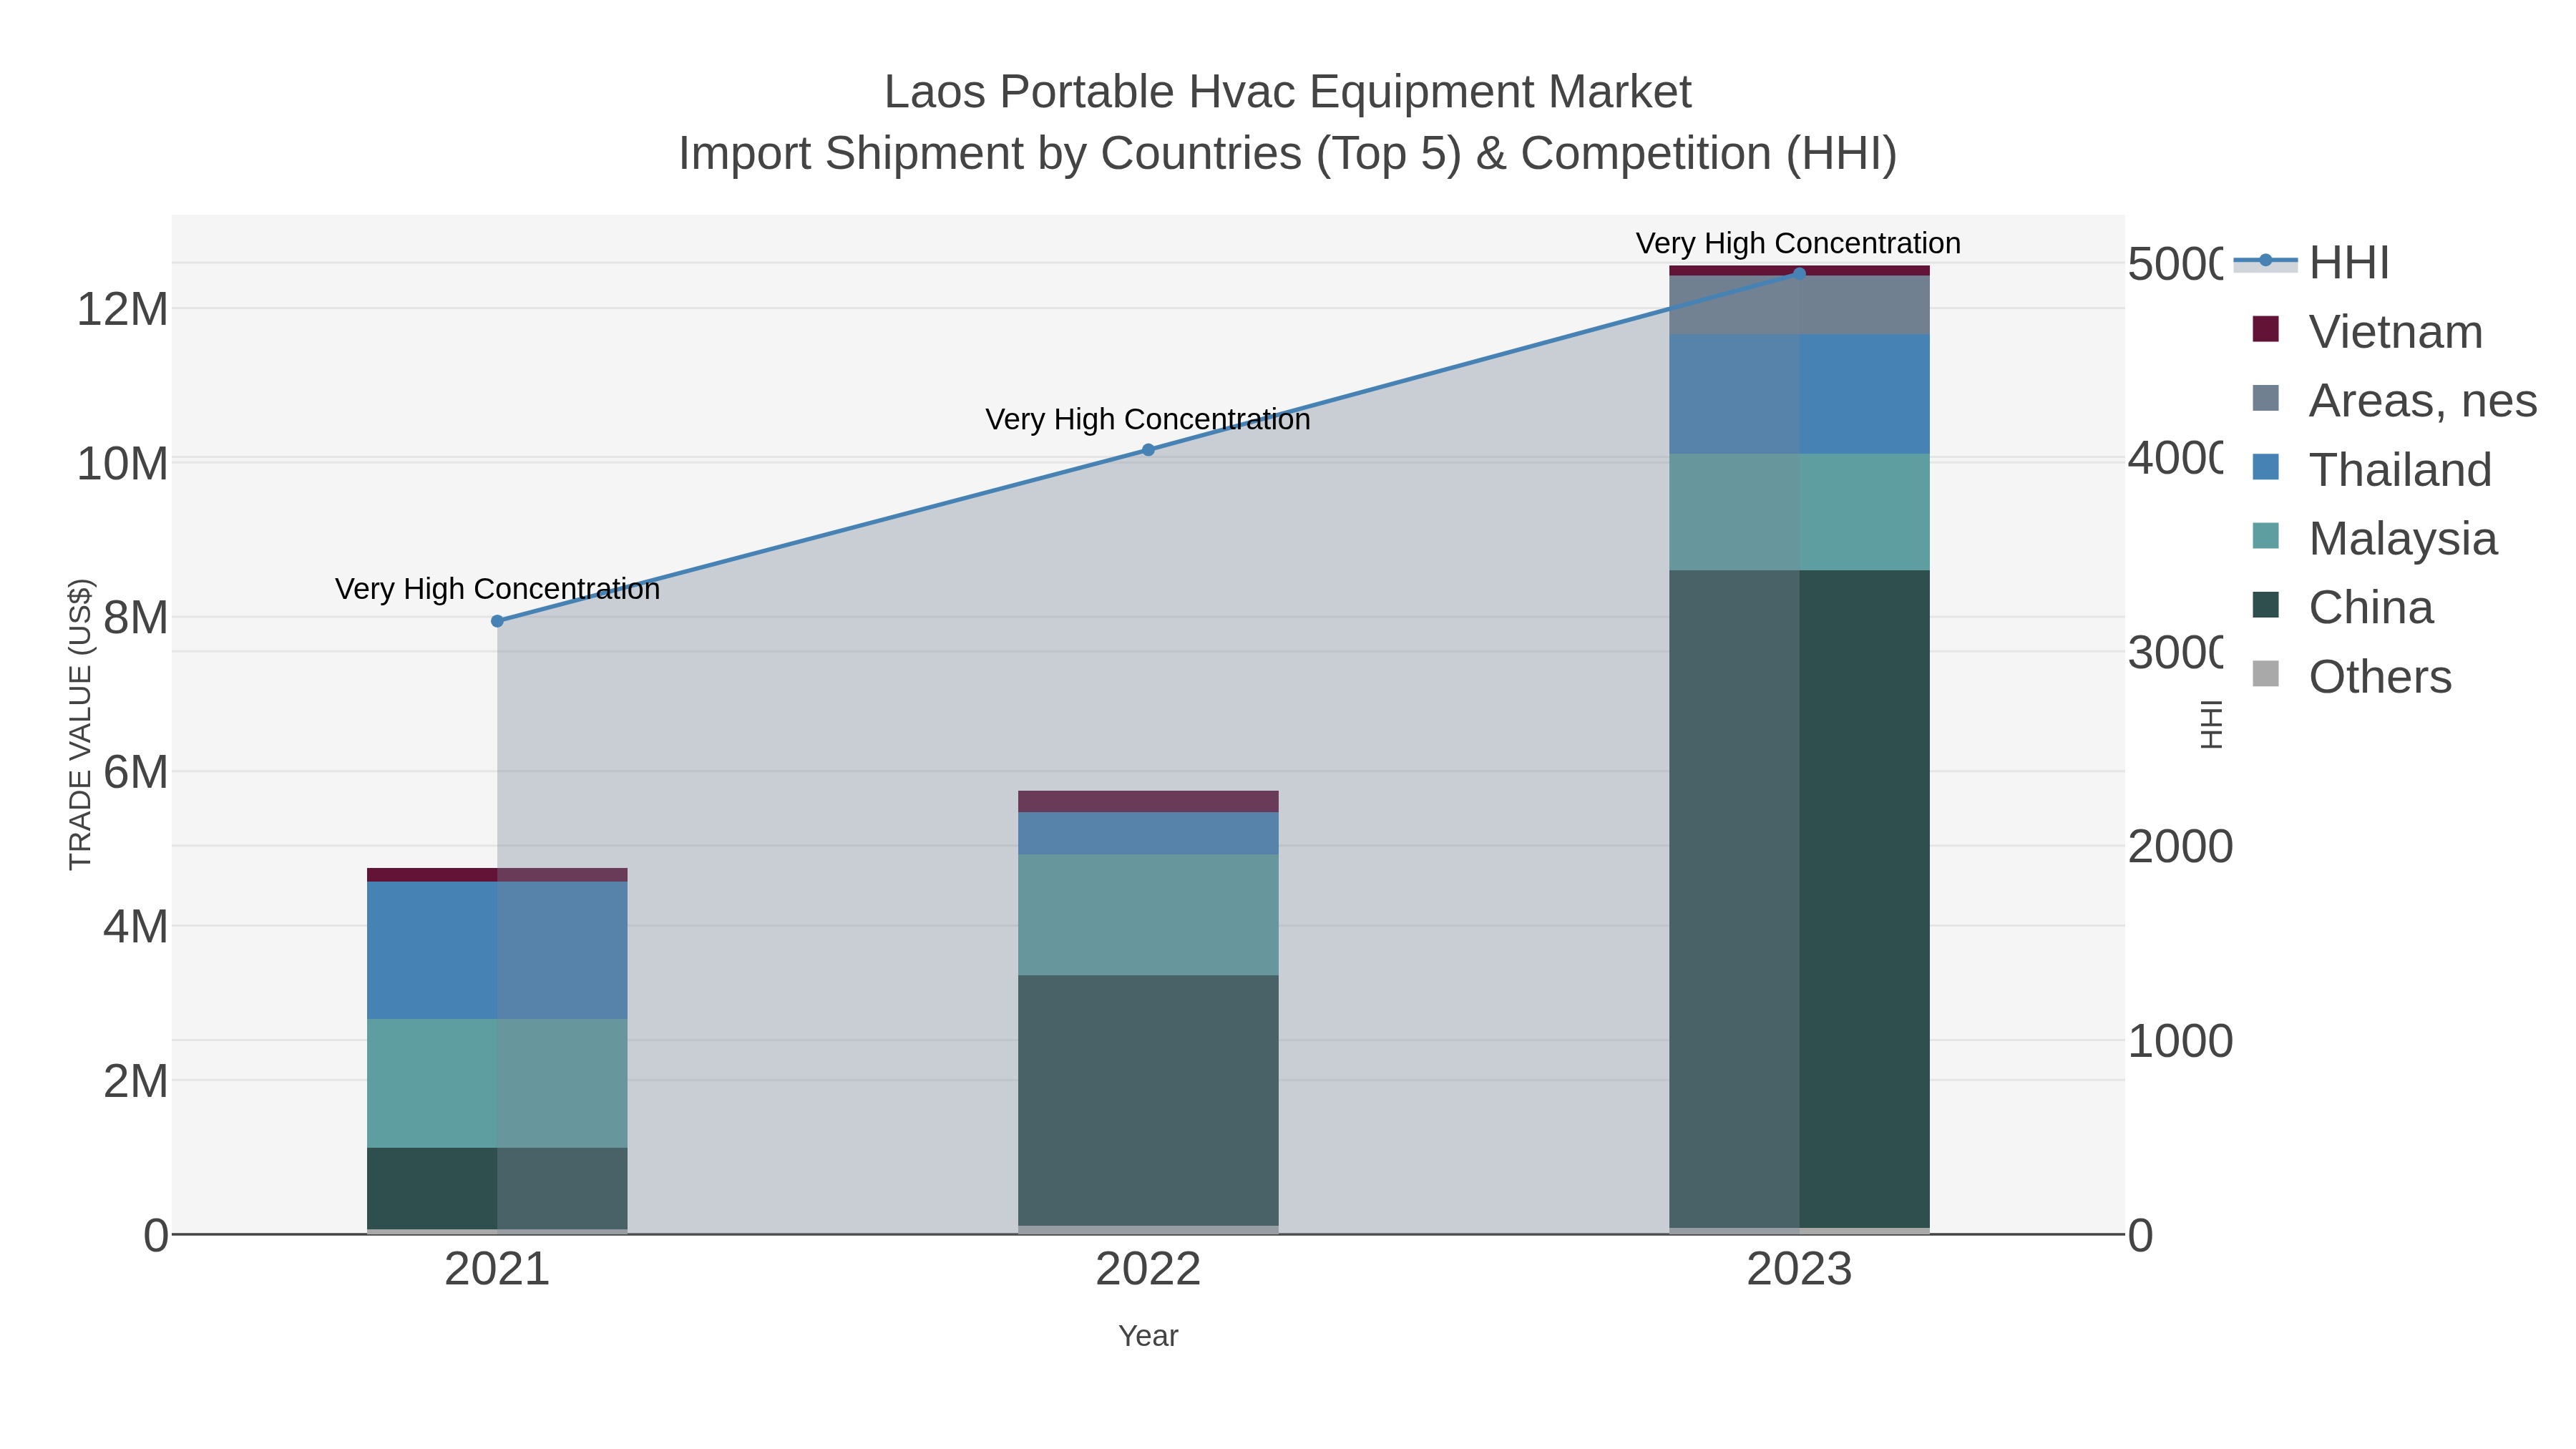
Task: Click the 2021 x-axis label
Action: click(497, 1270)
